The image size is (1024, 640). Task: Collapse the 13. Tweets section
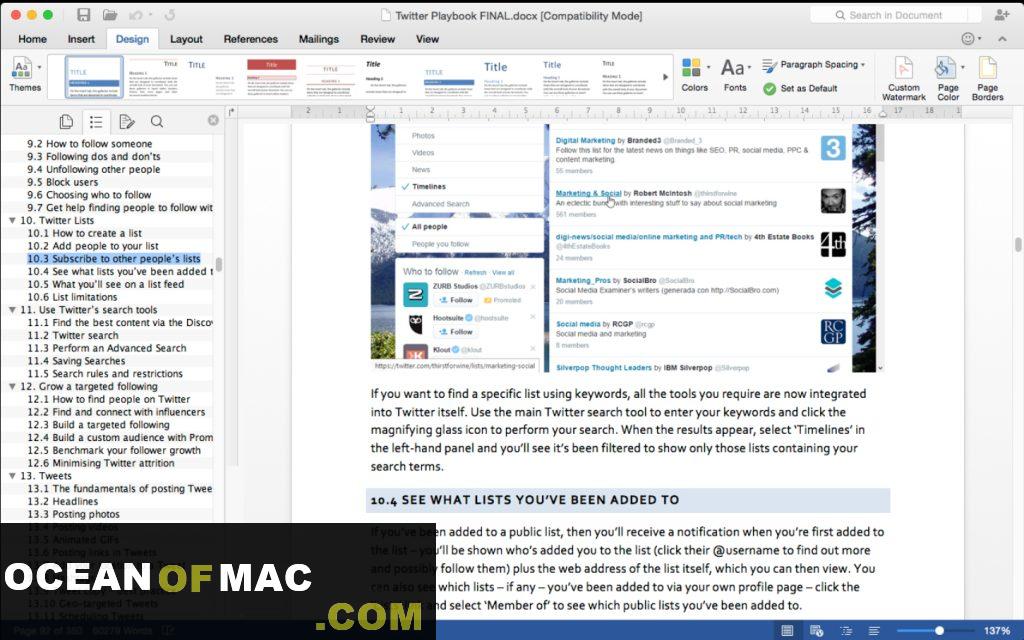pyautogui.click(x=12, y=475)
